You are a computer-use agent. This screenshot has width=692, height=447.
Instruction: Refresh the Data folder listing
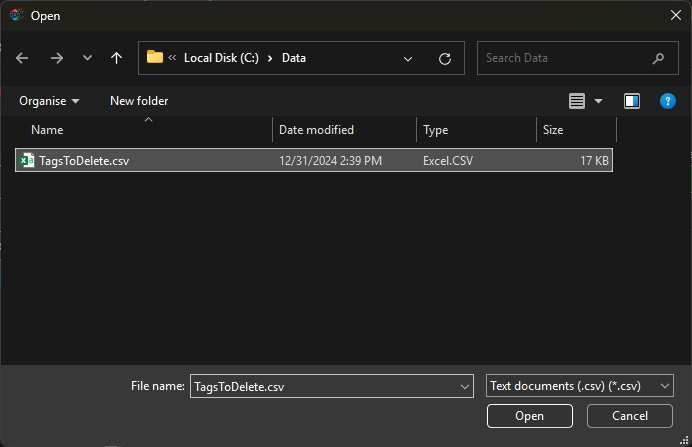(x=445, y=58)
